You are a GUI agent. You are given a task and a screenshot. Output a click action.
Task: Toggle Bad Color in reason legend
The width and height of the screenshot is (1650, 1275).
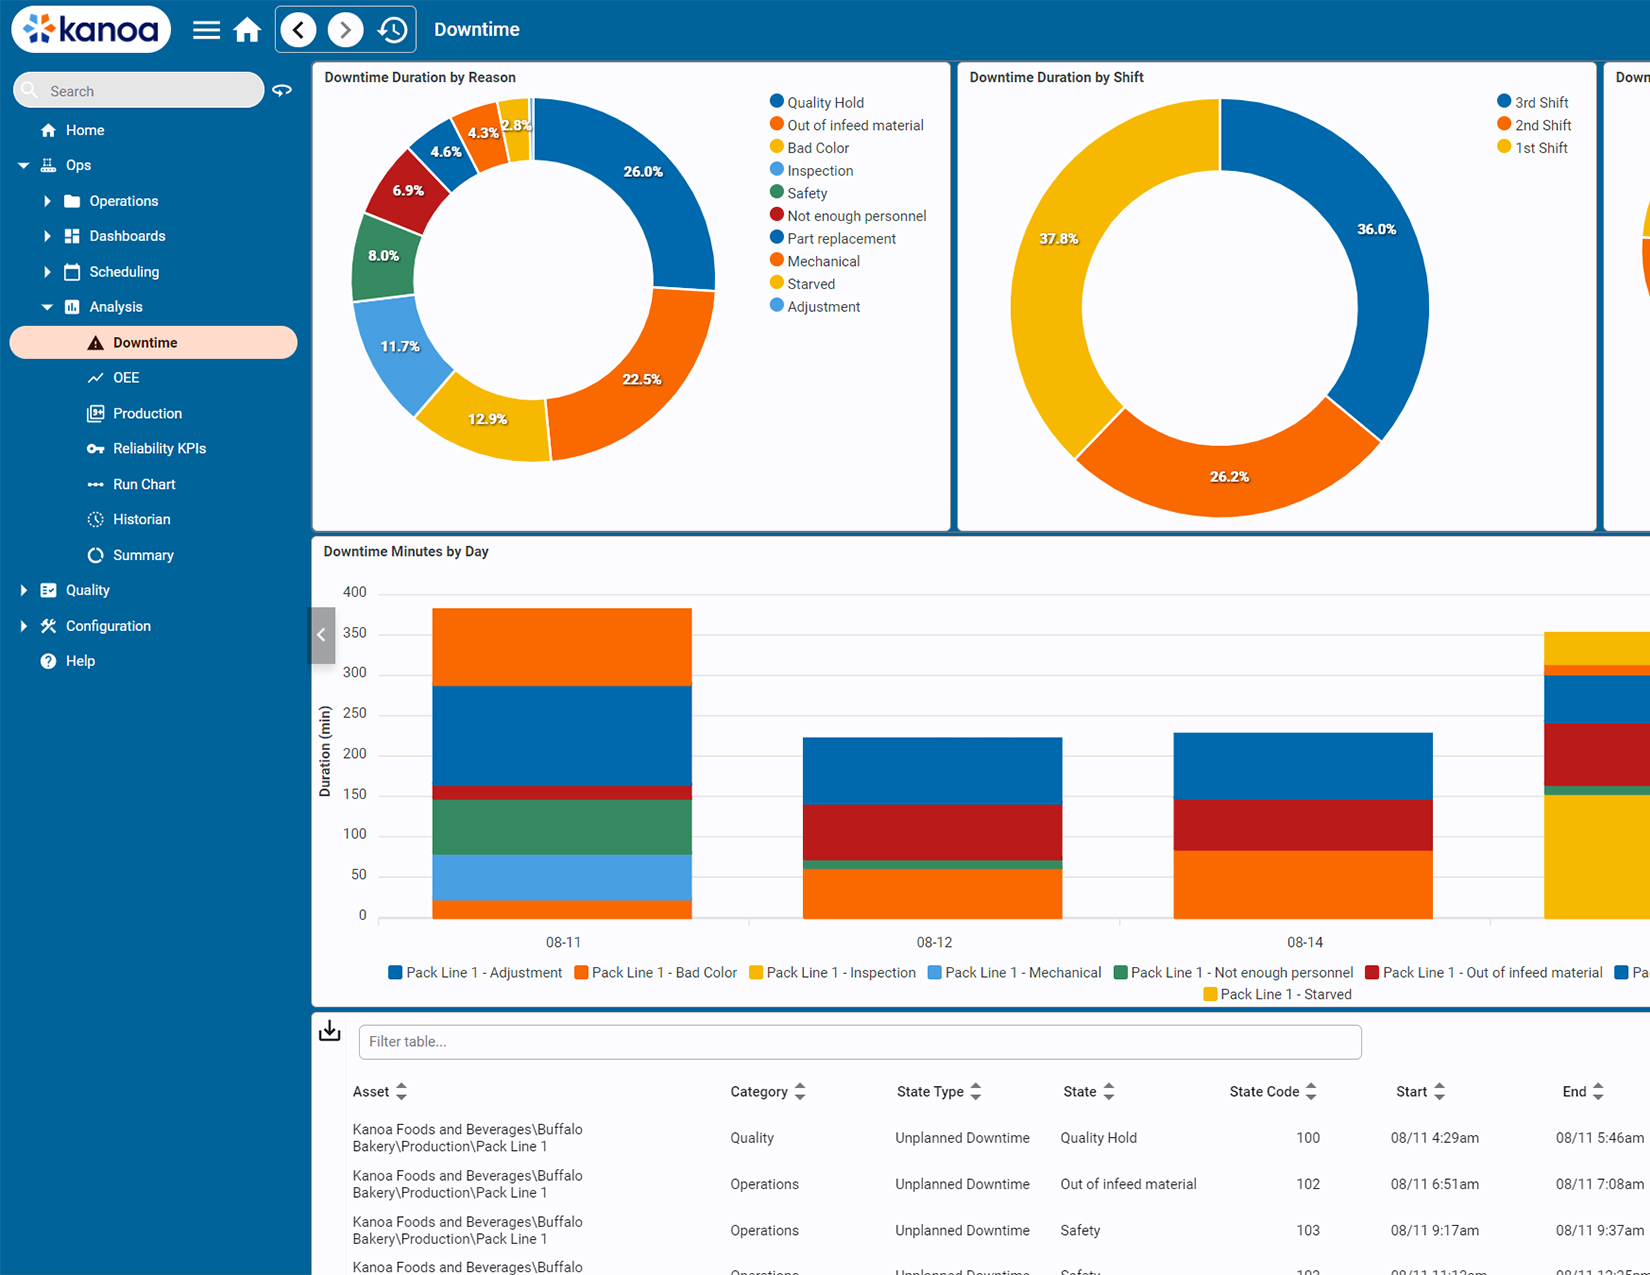(809, 148)
